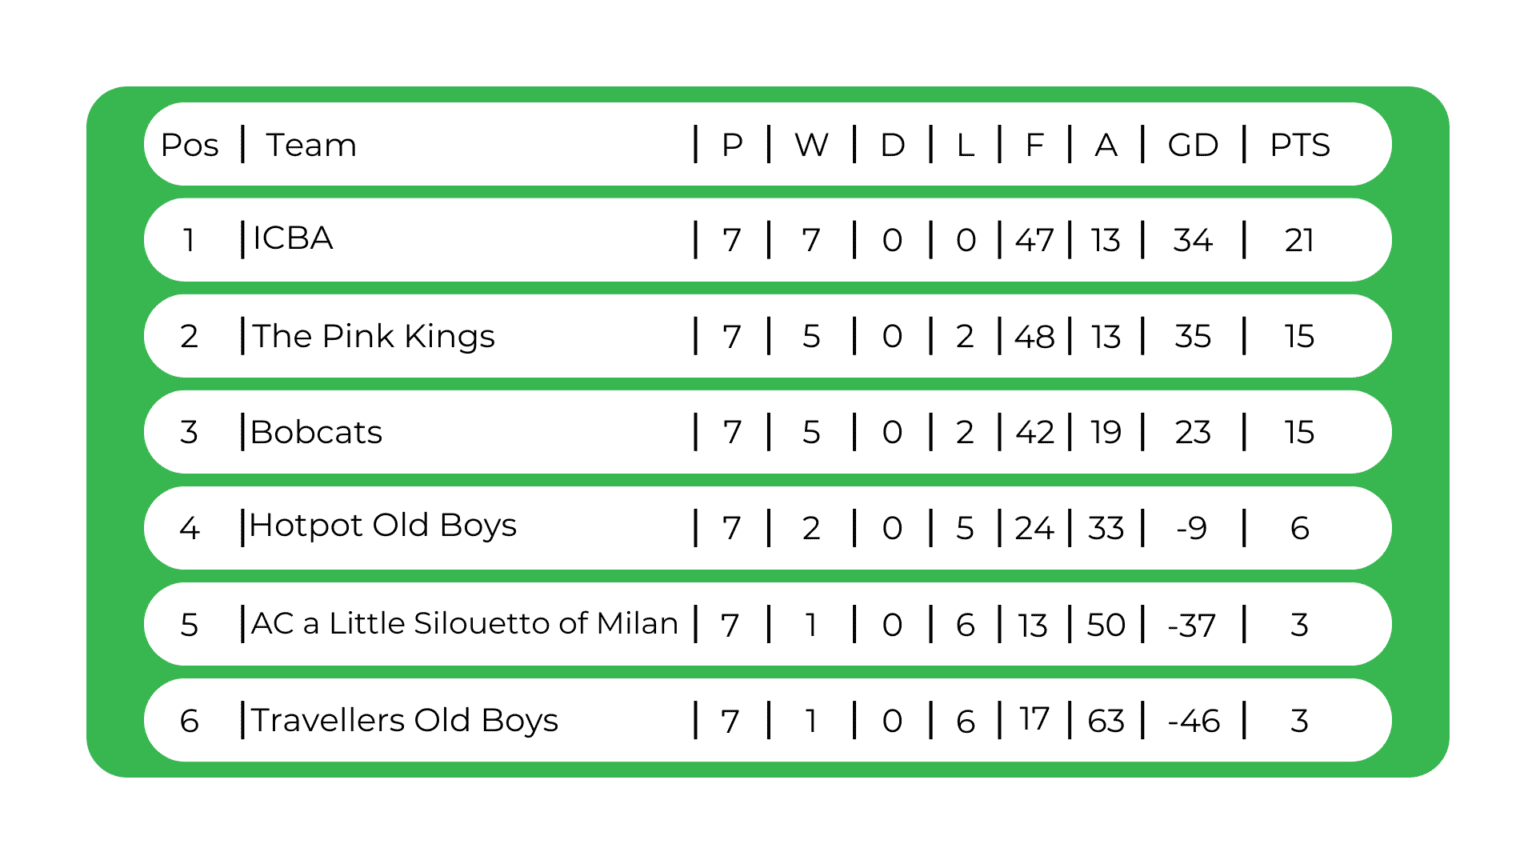Click the ICBA team name
The width and height of the screenshot is (1536, 864).
point(293,239)
